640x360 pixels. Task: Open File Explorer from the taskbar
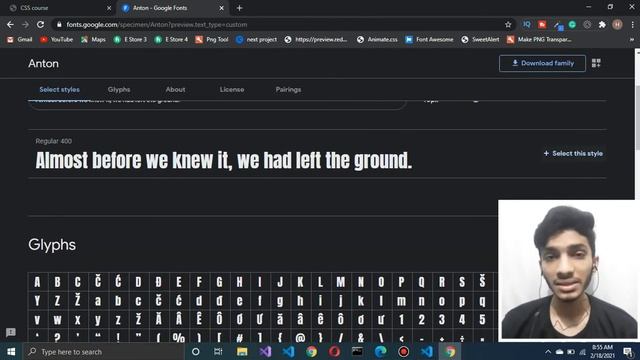(242, 351)
